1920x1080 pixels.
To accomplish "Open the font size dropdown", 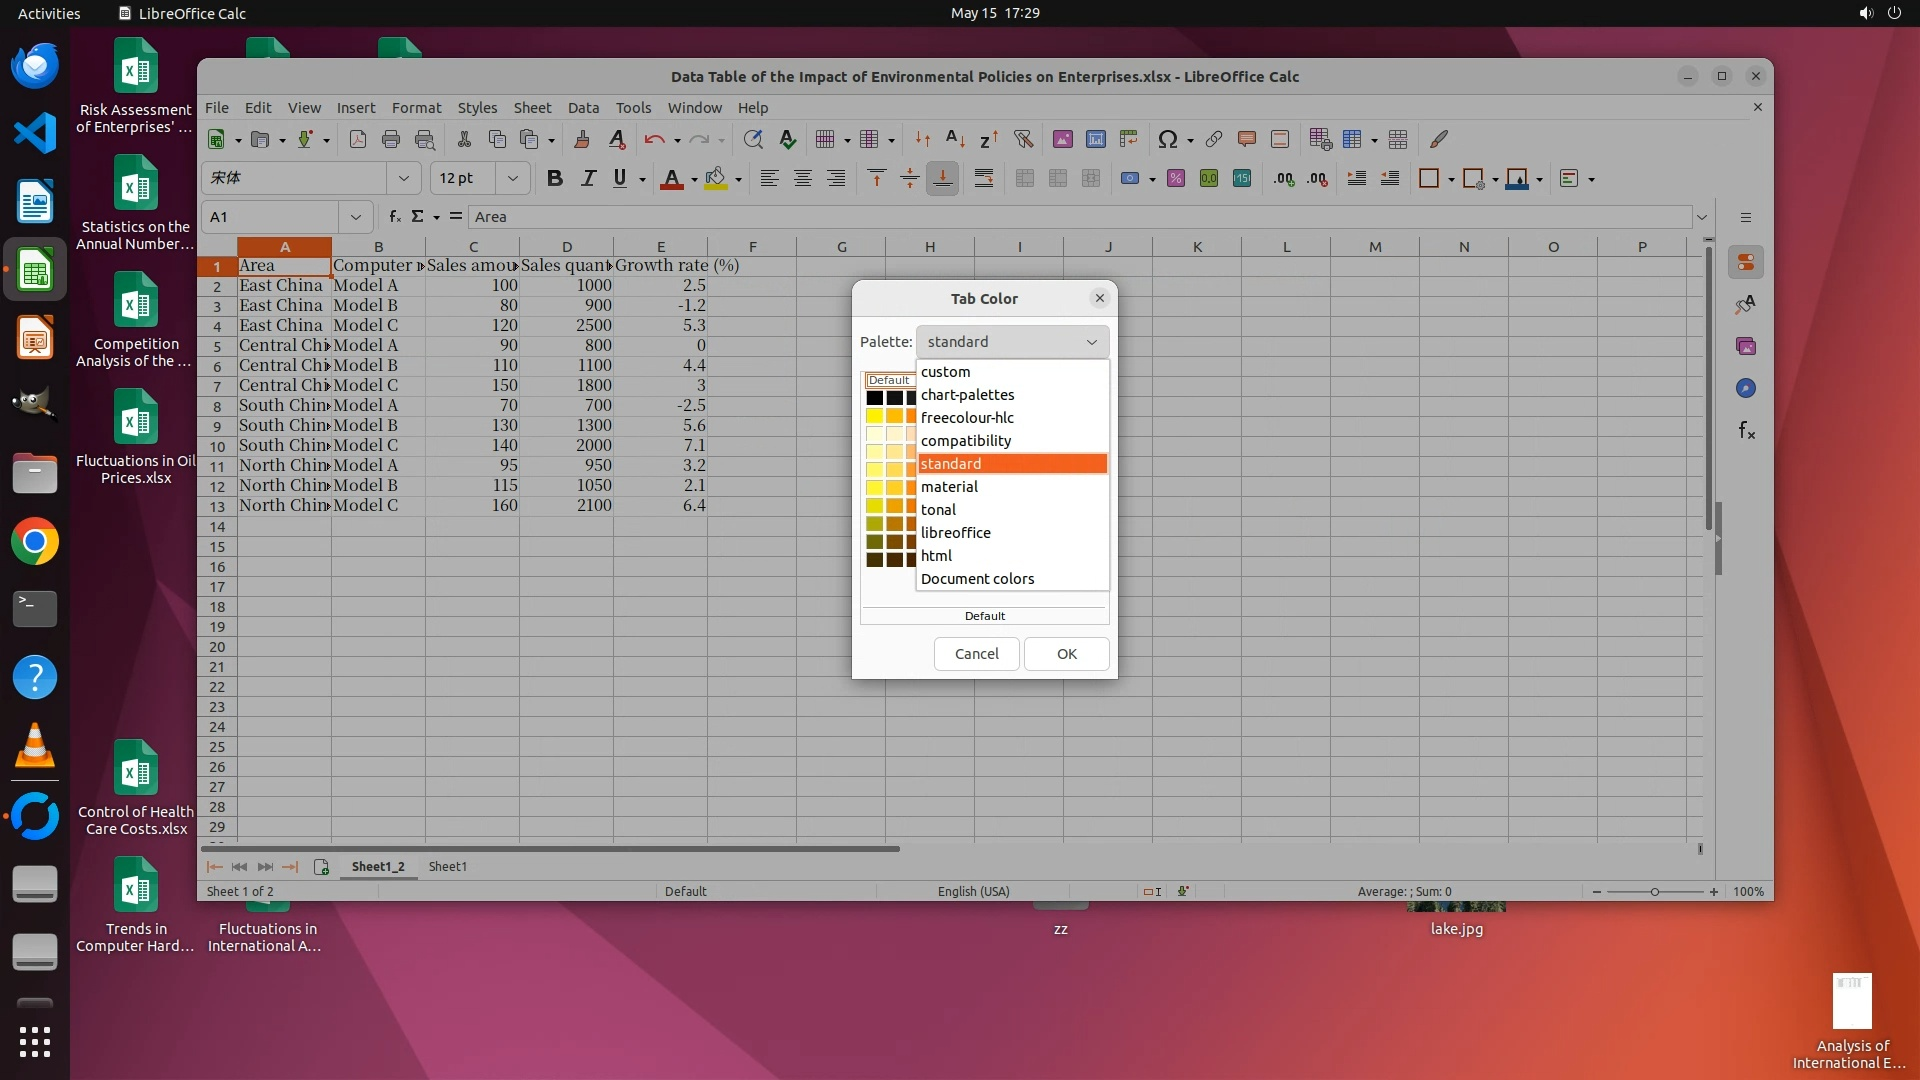I will (513, 179).
